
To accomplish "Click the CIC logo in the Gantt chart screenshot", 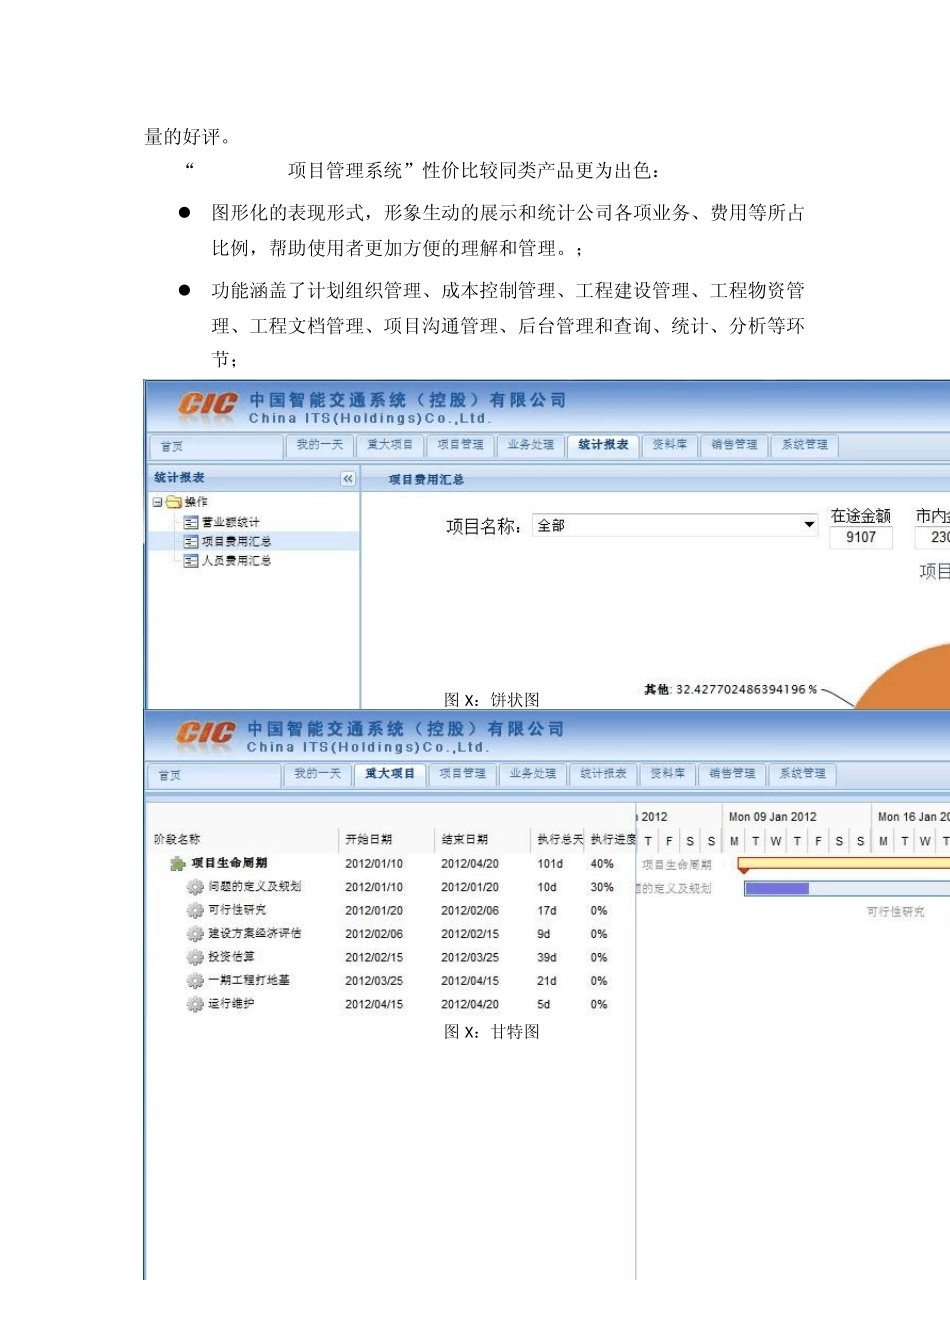I will point(206,733).
